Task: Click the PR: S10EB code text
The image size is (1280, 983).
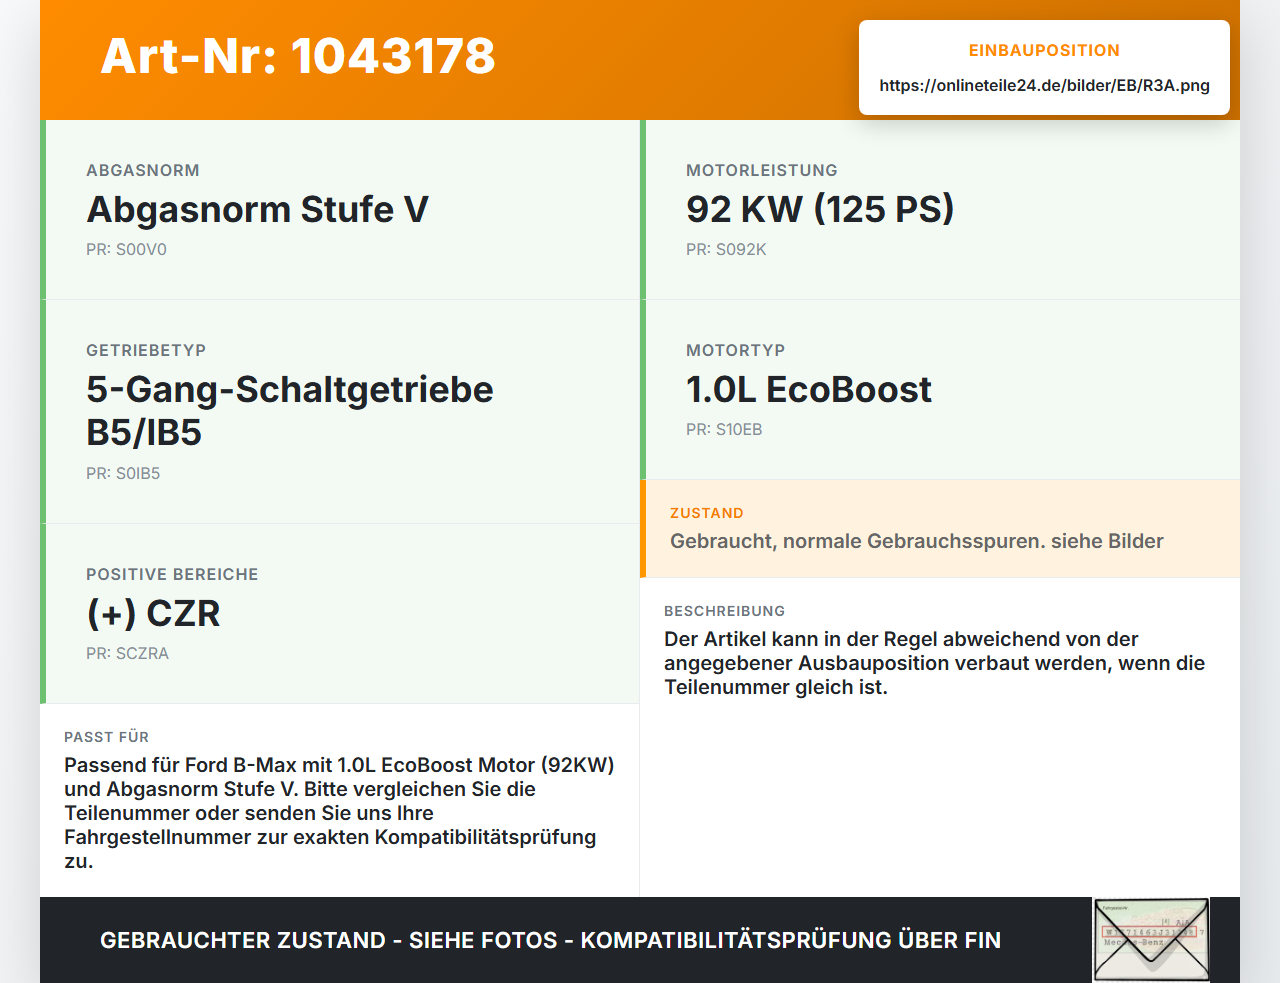Action: pyautogui.click(x=724, y=430)
